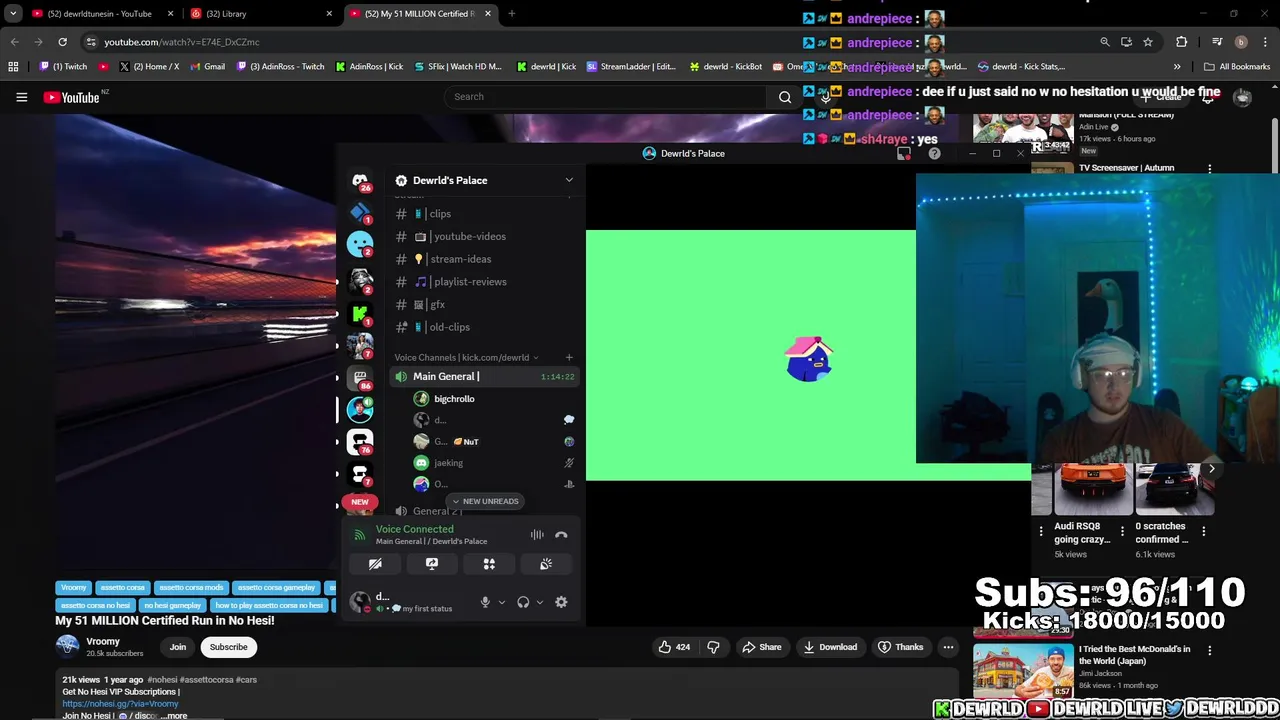
Task: Show more hidden bookmarks chevron
Action: pos(1177,67)
